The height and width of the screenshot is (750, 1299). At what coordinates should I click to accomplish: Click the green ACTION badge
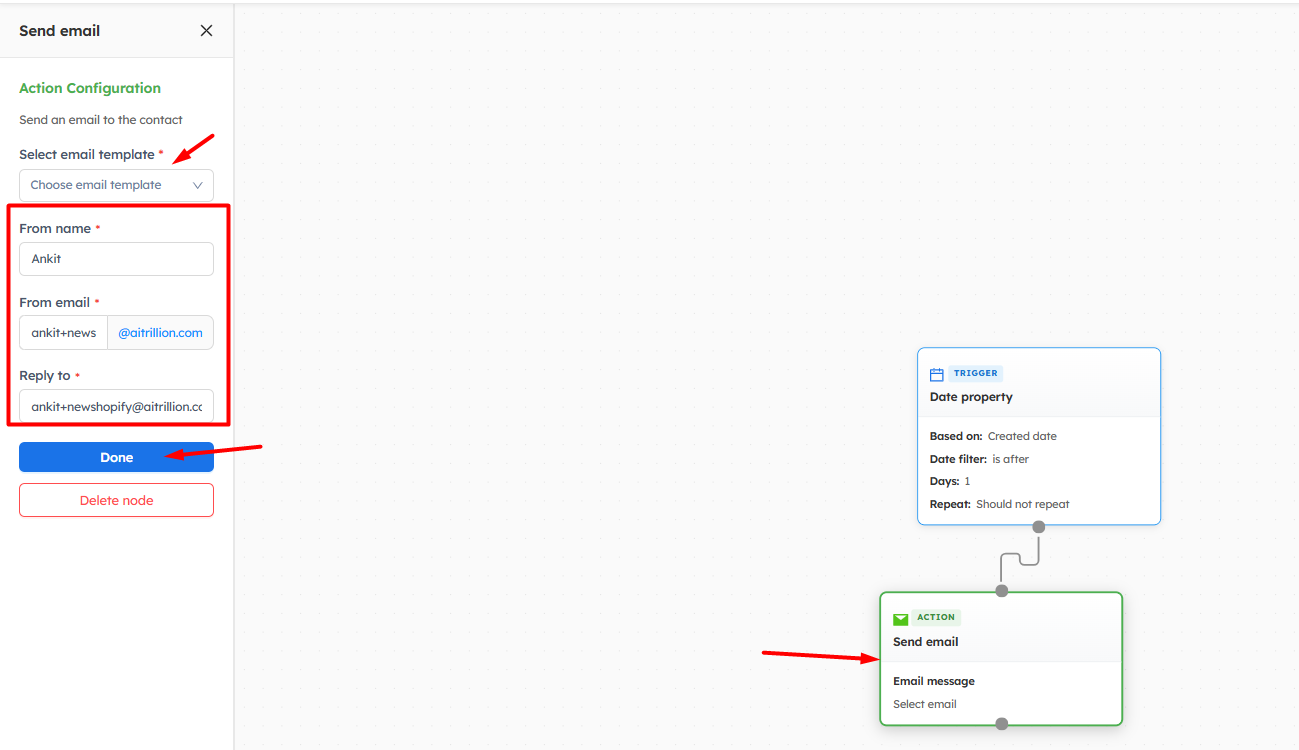pos(935,617)
